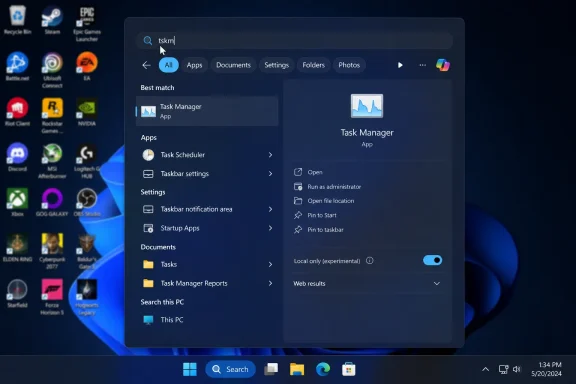The width and height of the screenshot is (576, 384).
Task: Select the Task Manager best match result
Action: click(x=207, y=111)
